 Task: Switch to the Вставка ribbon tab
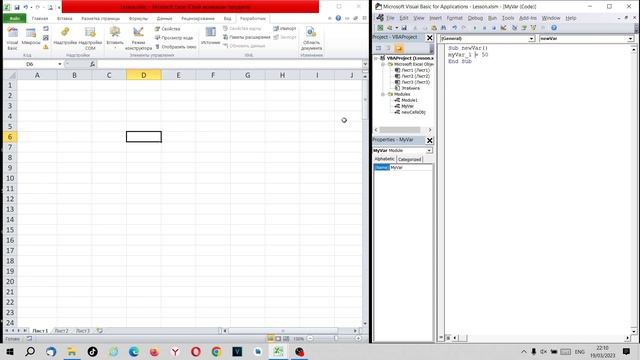pyautogui.click(x=64, y=18)
